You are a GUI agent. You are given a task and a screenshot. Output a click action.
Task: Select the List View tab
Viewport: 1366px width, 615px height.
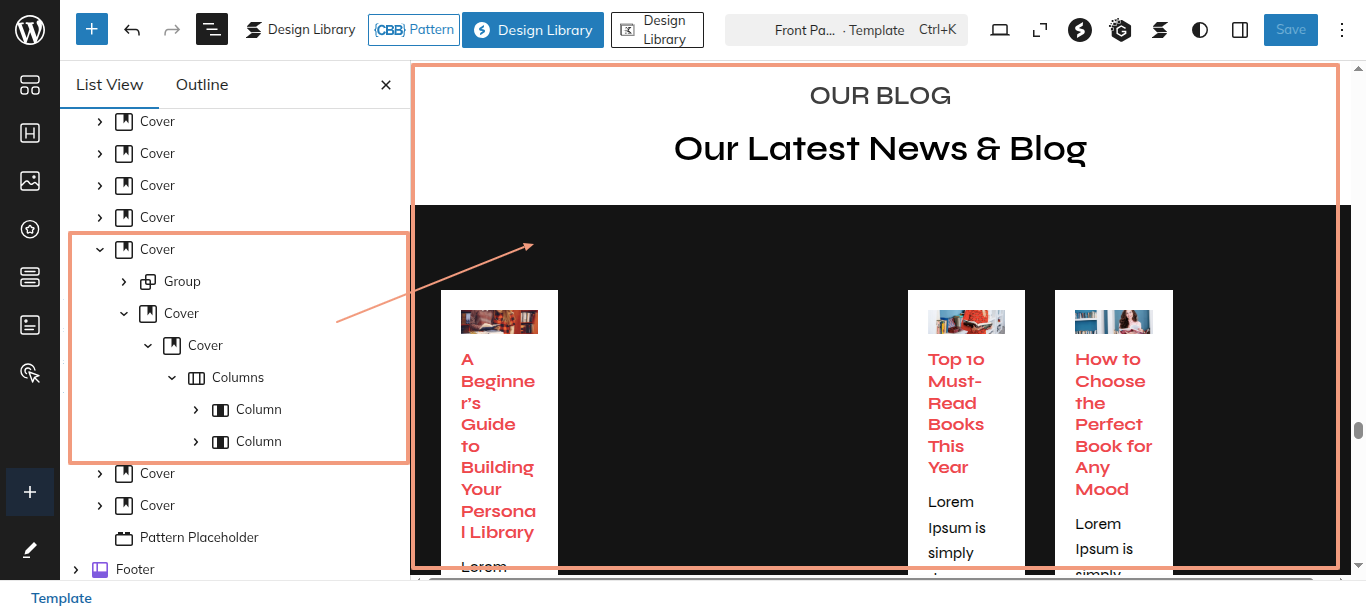click(109, 85)
